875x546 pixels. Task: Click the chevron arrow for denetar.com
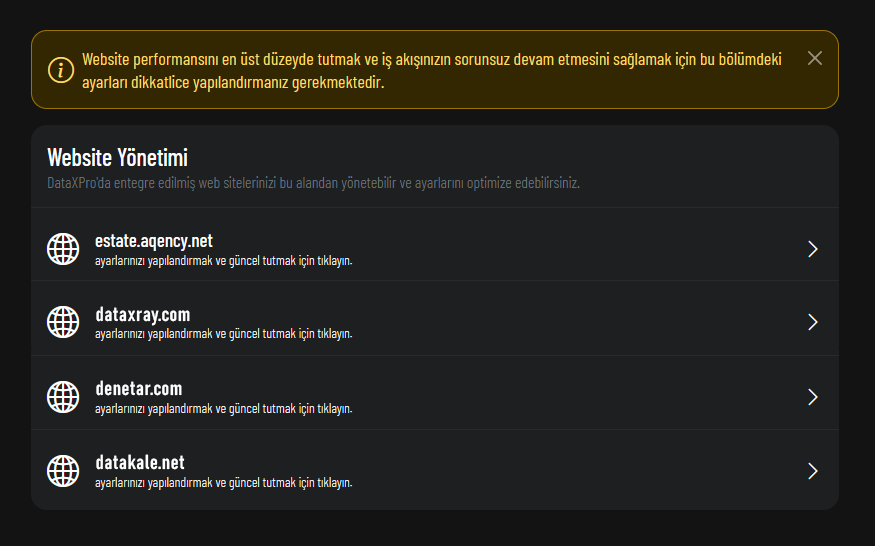click(x=813, y=397)
